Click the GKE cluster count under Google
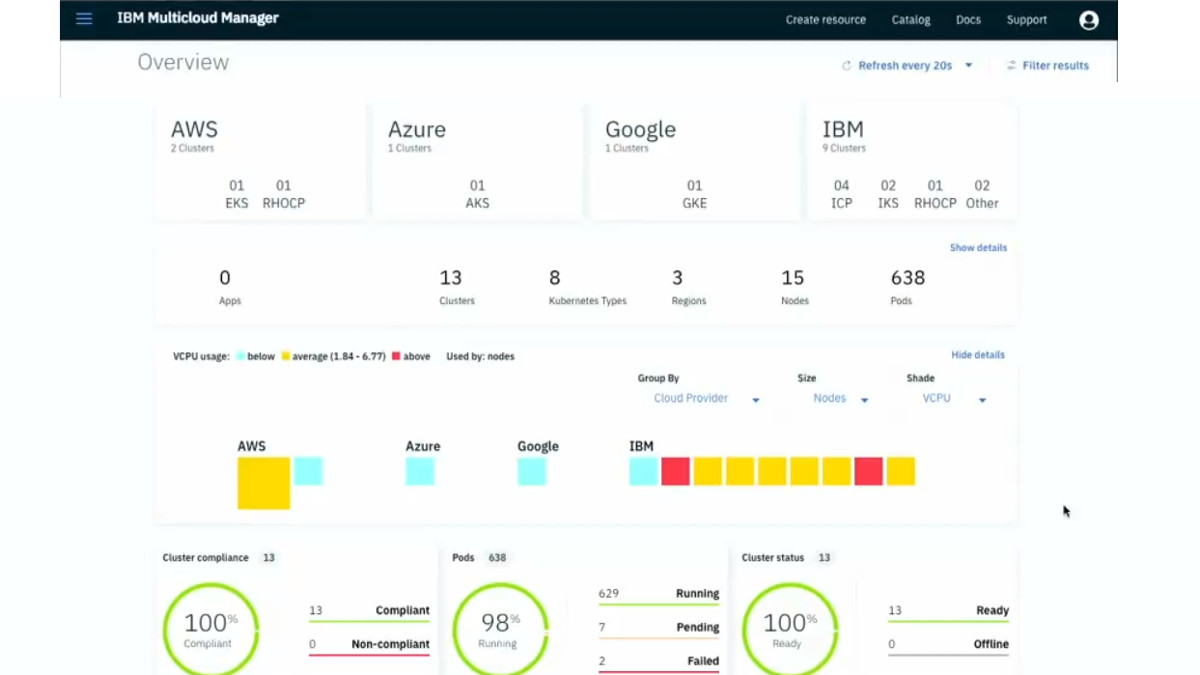Viewport: 1200px width, 675px height. coord(694,194)
